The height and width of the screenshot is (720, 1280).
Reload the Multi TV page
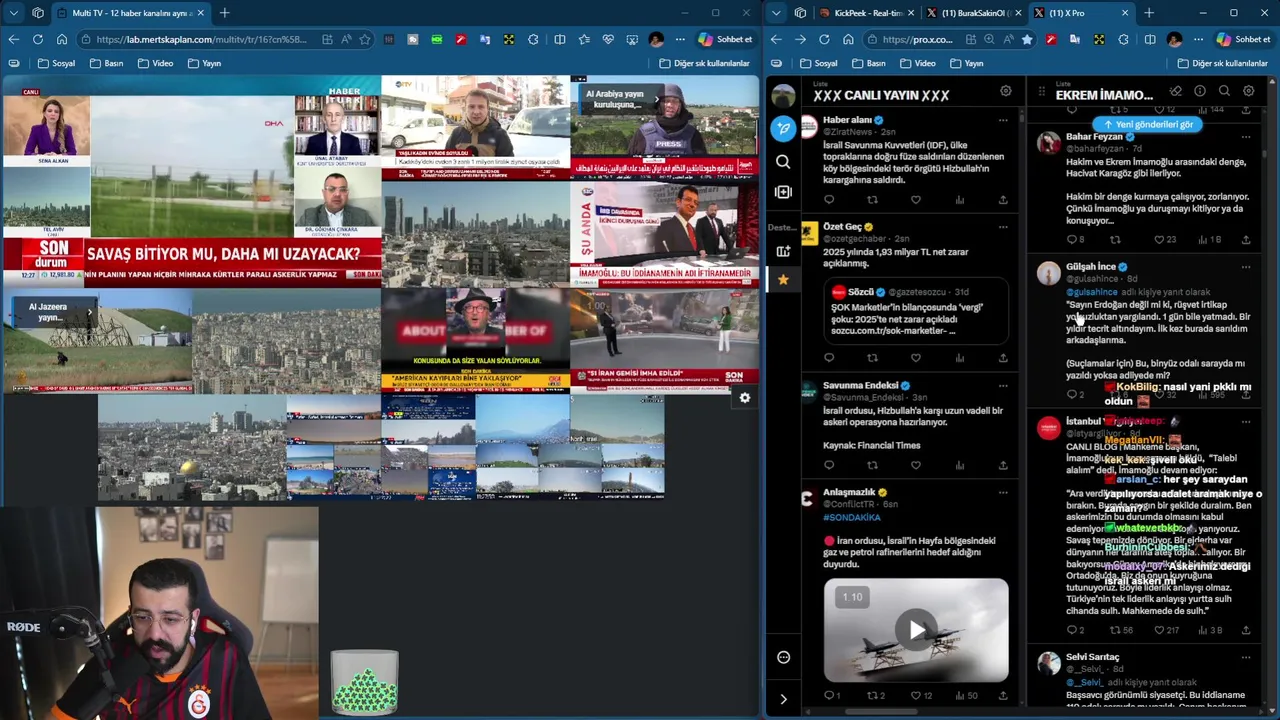click(37, 39)
